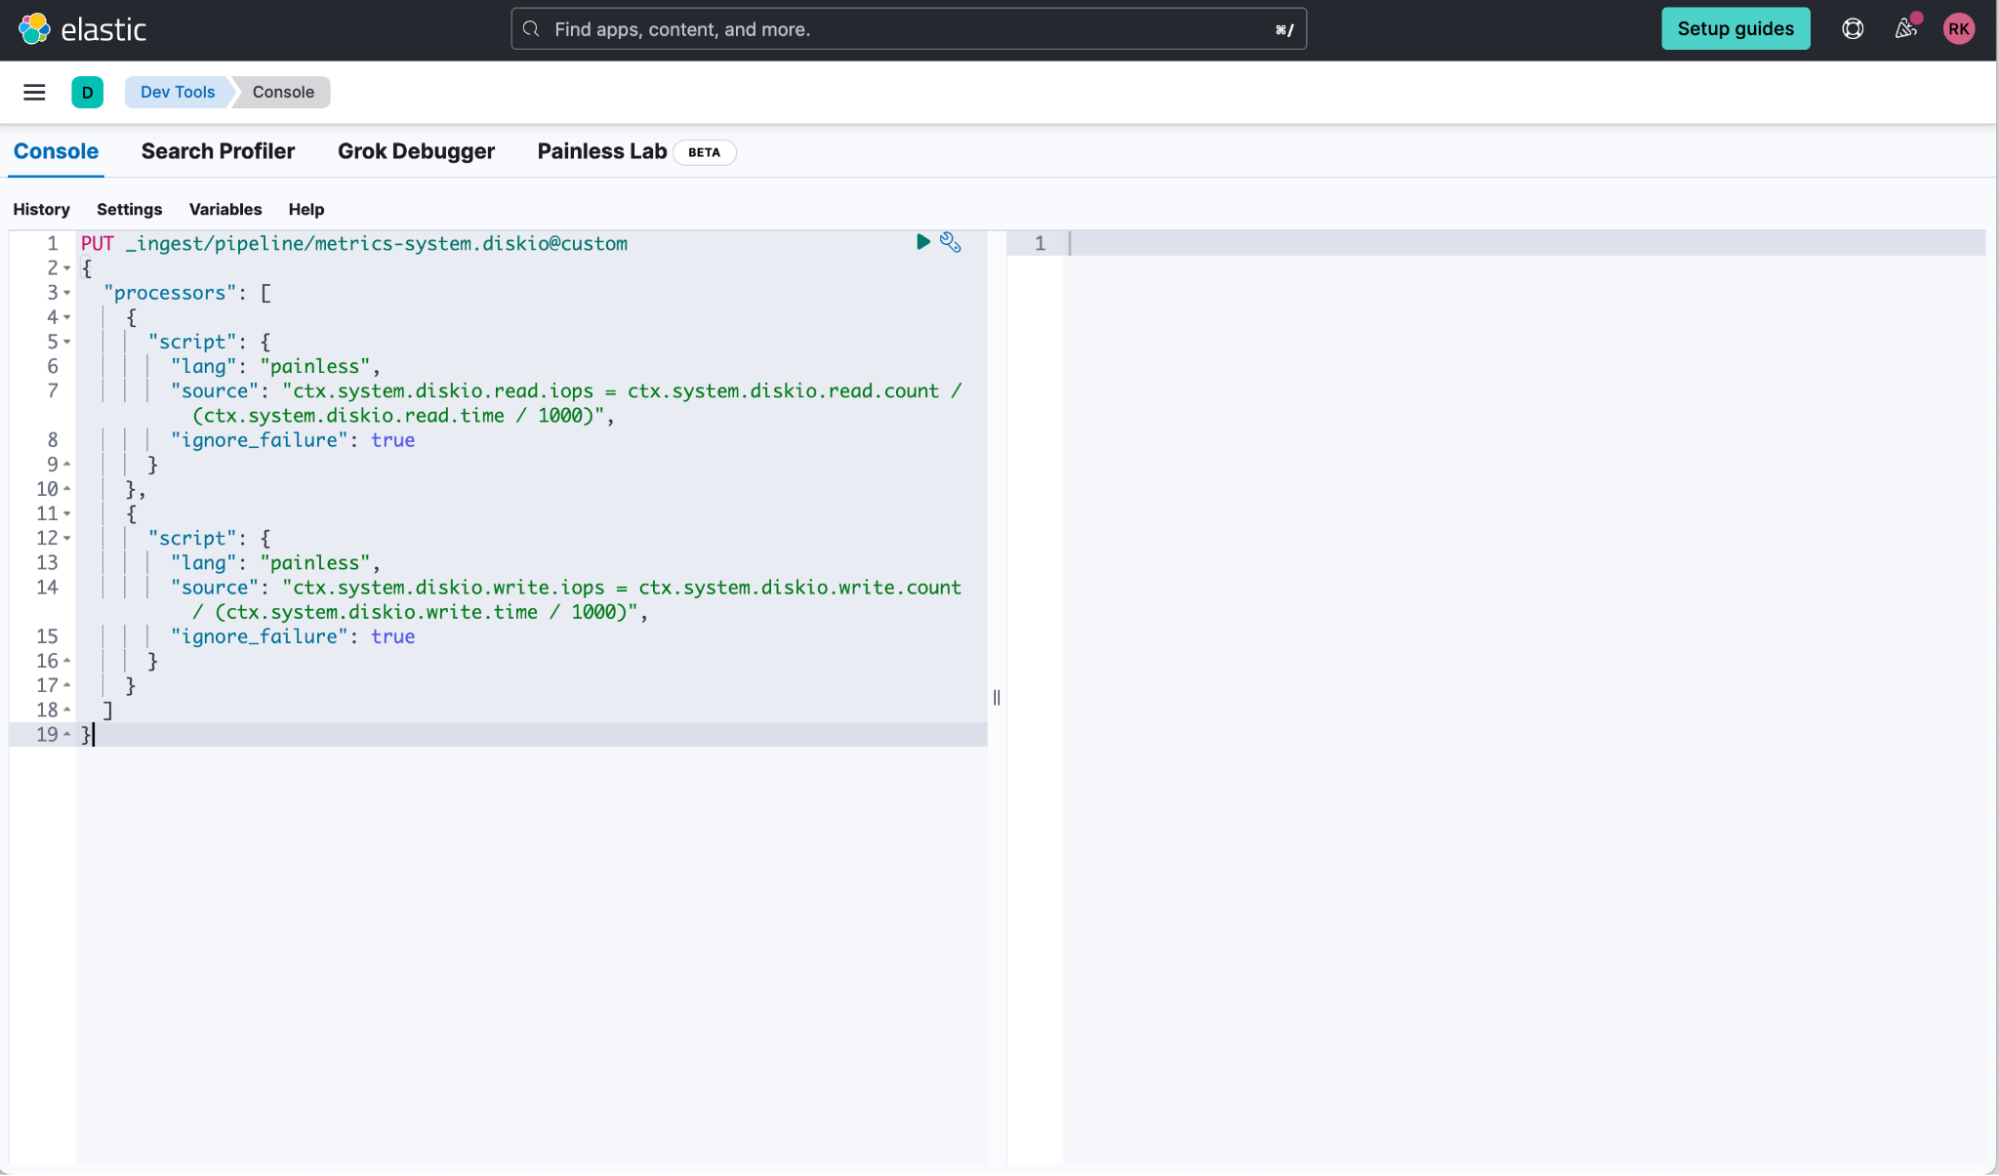Click the History tab in Dev Tools
The height and width of the screenshot is (1176, 1999).
pyautogui.click(x=41, y=209)
